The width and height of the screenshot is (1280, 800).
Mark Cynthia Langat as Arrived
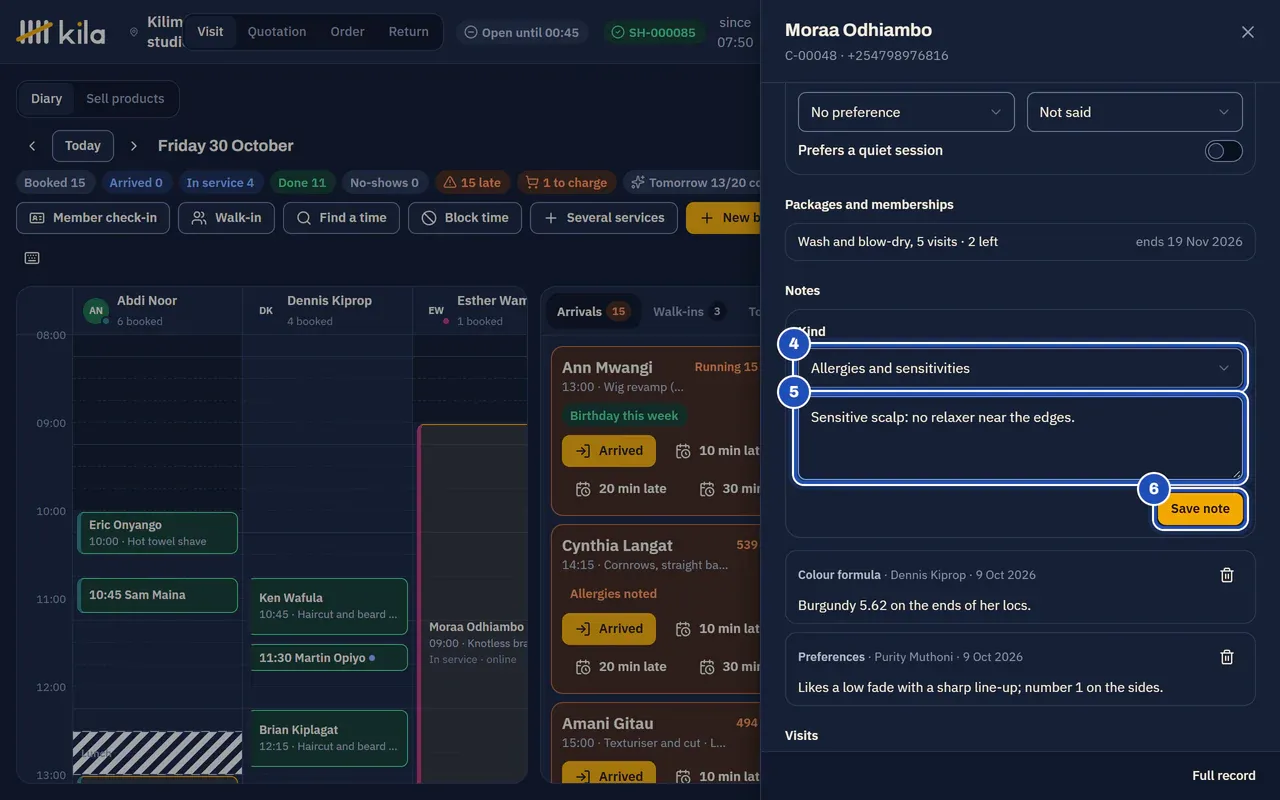point(609,629)
